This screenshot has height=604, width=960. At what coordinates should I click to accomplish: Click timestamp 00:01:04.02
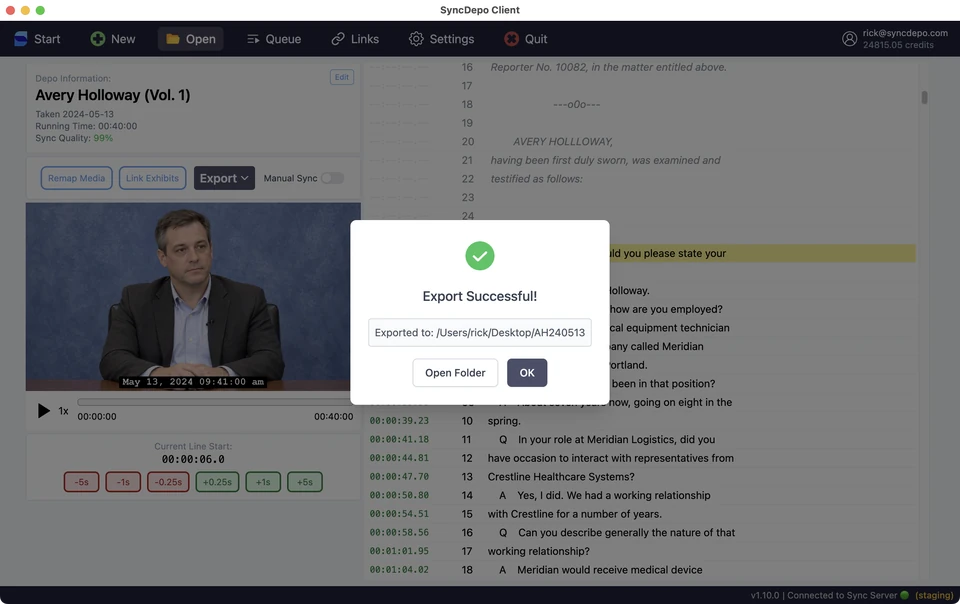399,570
